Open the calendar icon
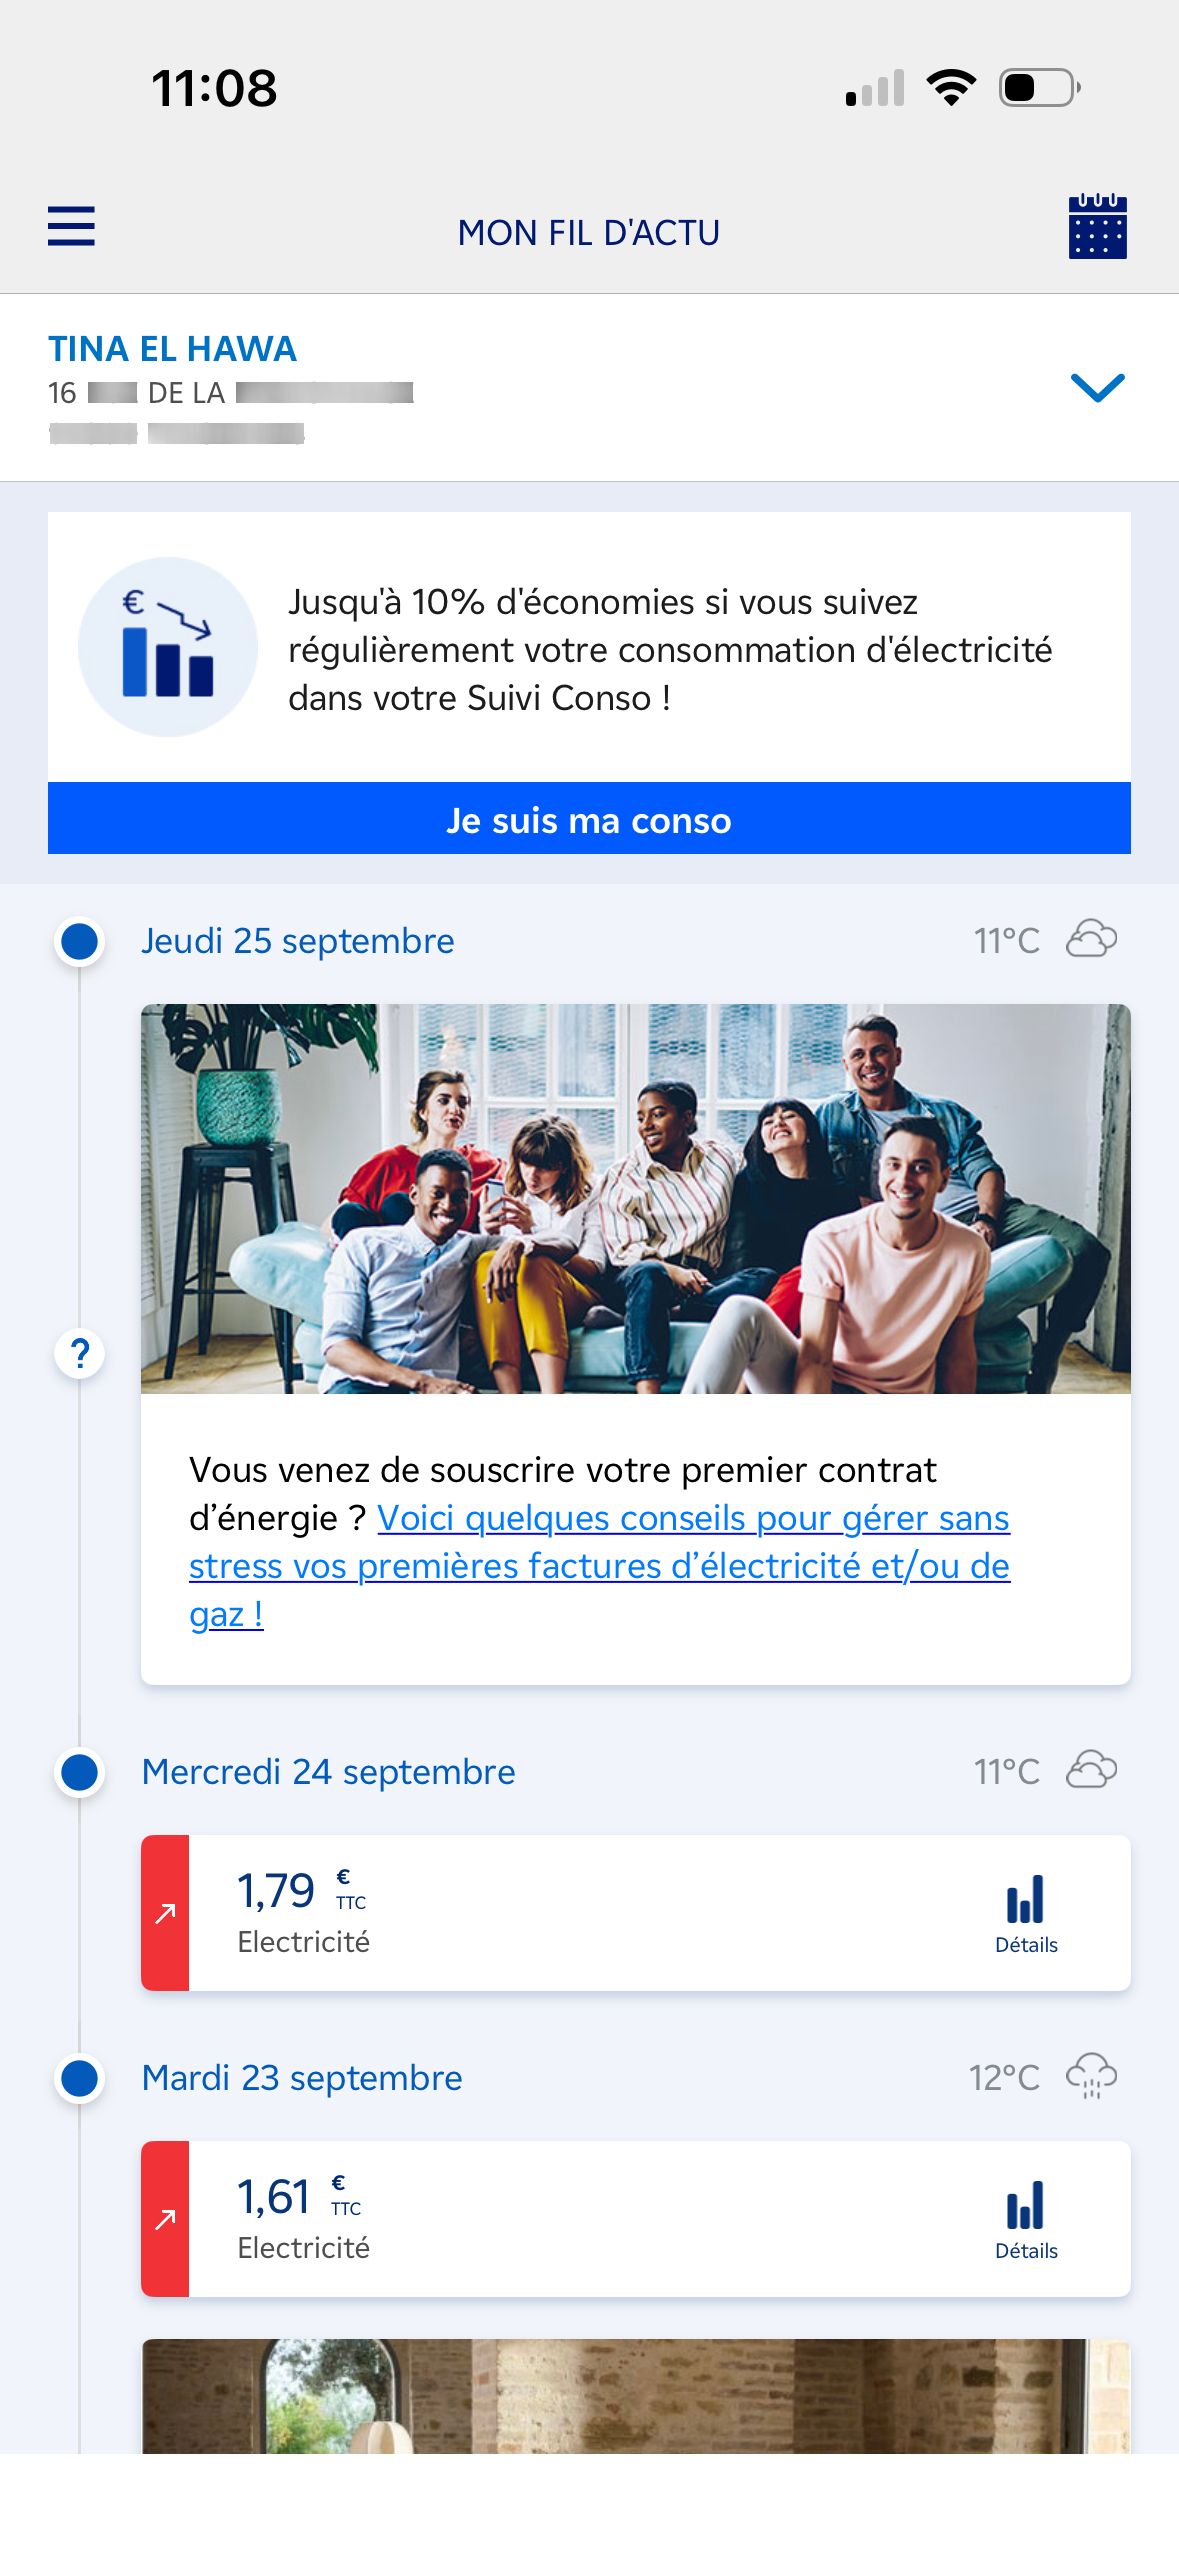Image resolution: width=1179 pixels, height=2556 pixels. pyautogui.click(x=1097, y=227)
